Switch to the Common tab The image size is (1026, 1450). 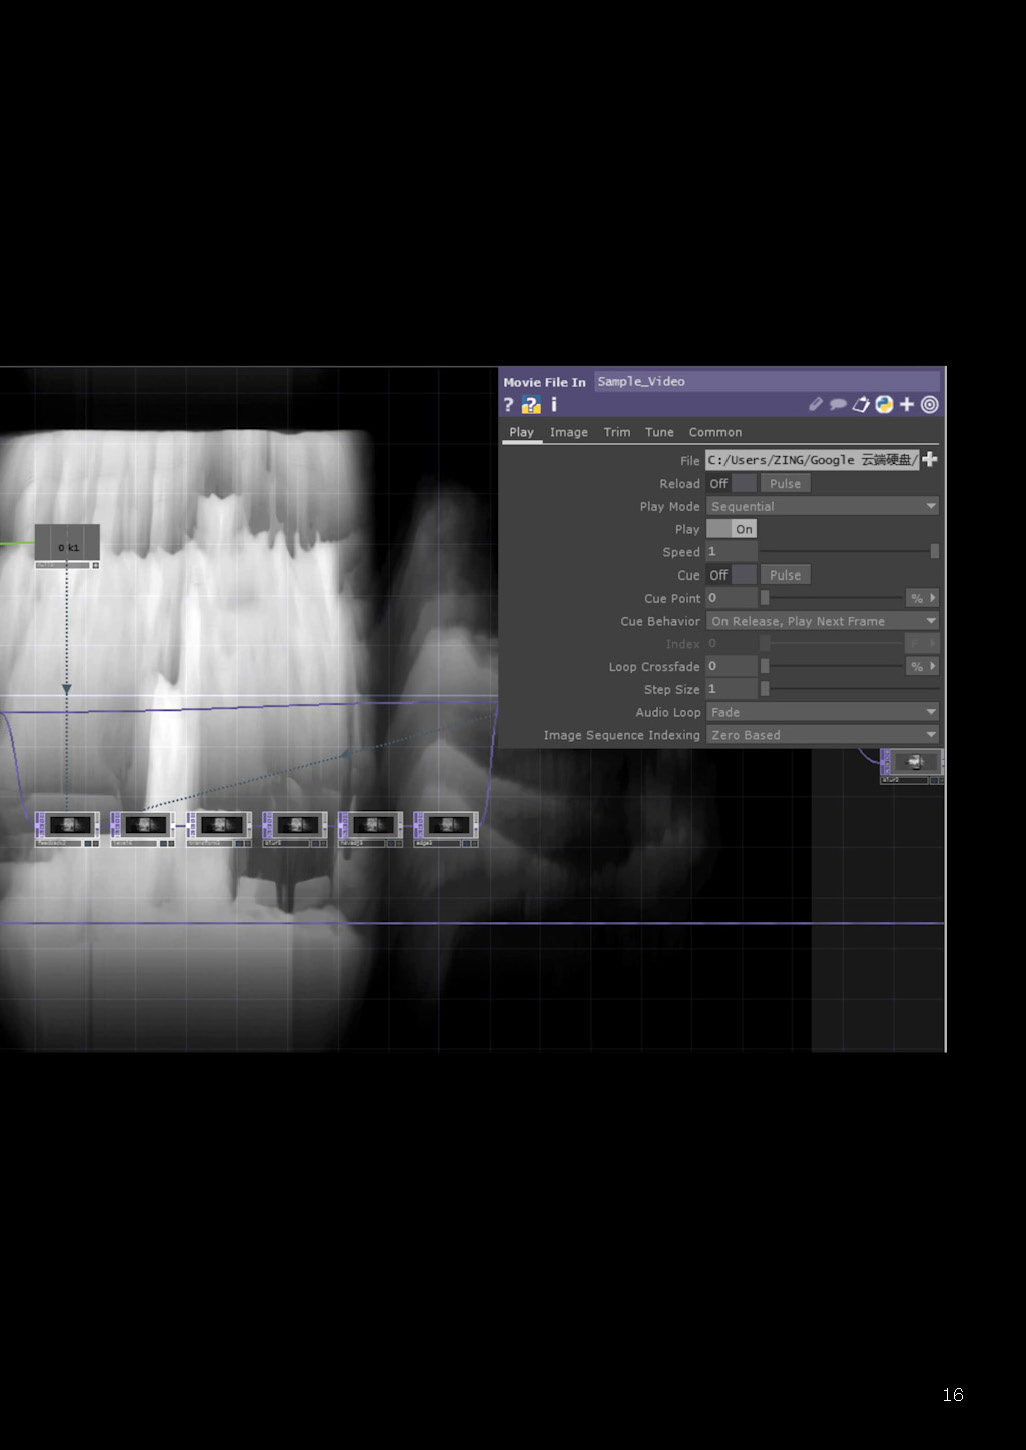click(715, 432)
